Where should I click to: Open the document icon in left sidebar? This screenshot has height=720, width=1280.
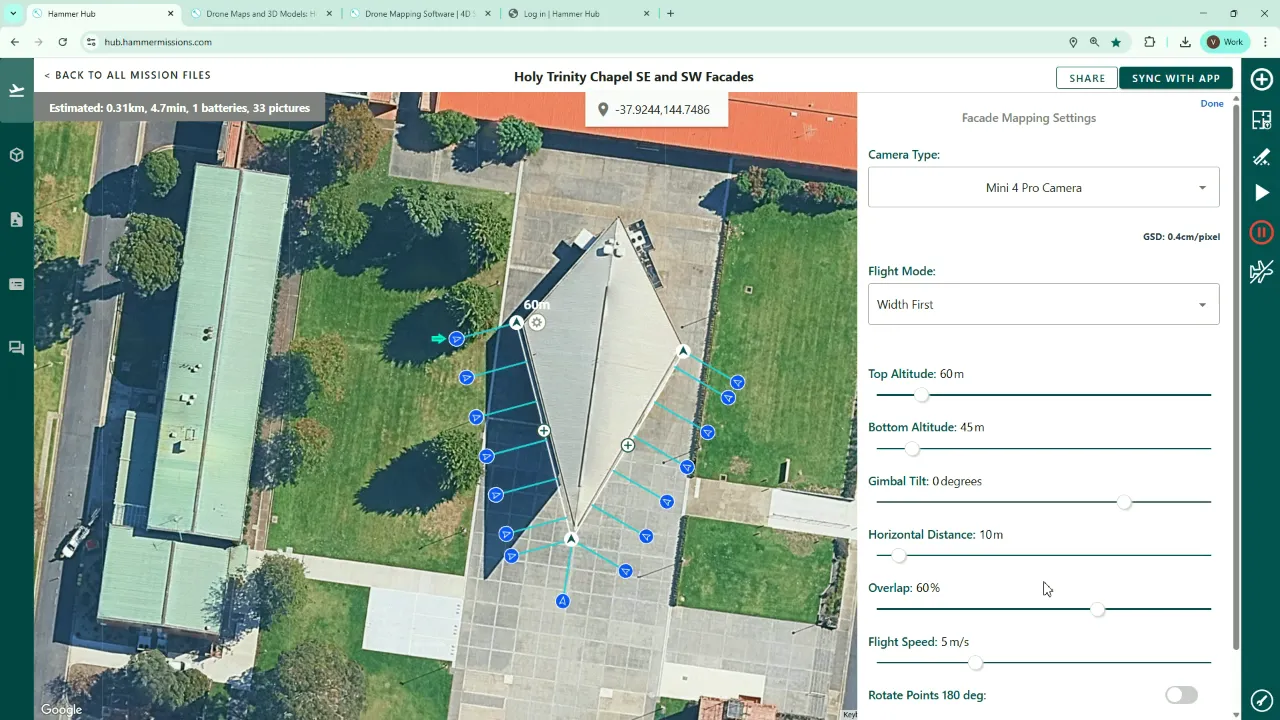[x=16, y=220]
